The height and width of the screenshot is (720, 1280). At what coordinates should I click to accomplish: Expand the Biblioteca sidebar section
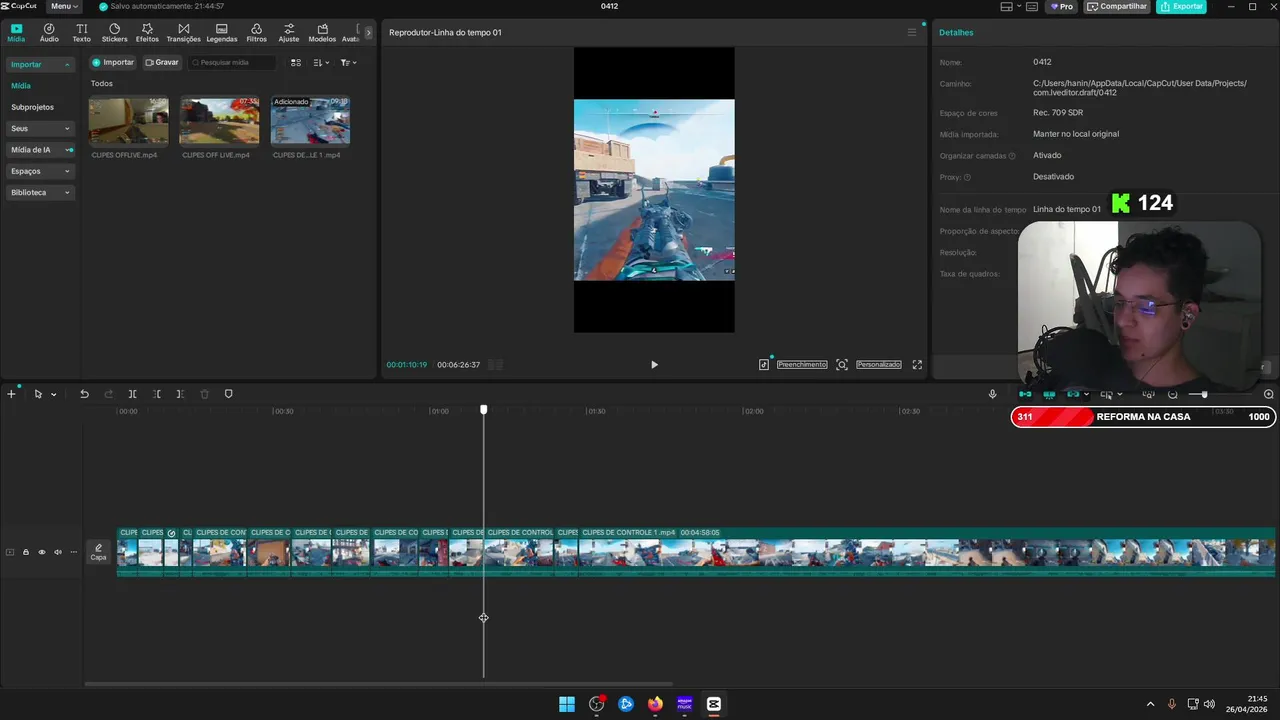40,192
